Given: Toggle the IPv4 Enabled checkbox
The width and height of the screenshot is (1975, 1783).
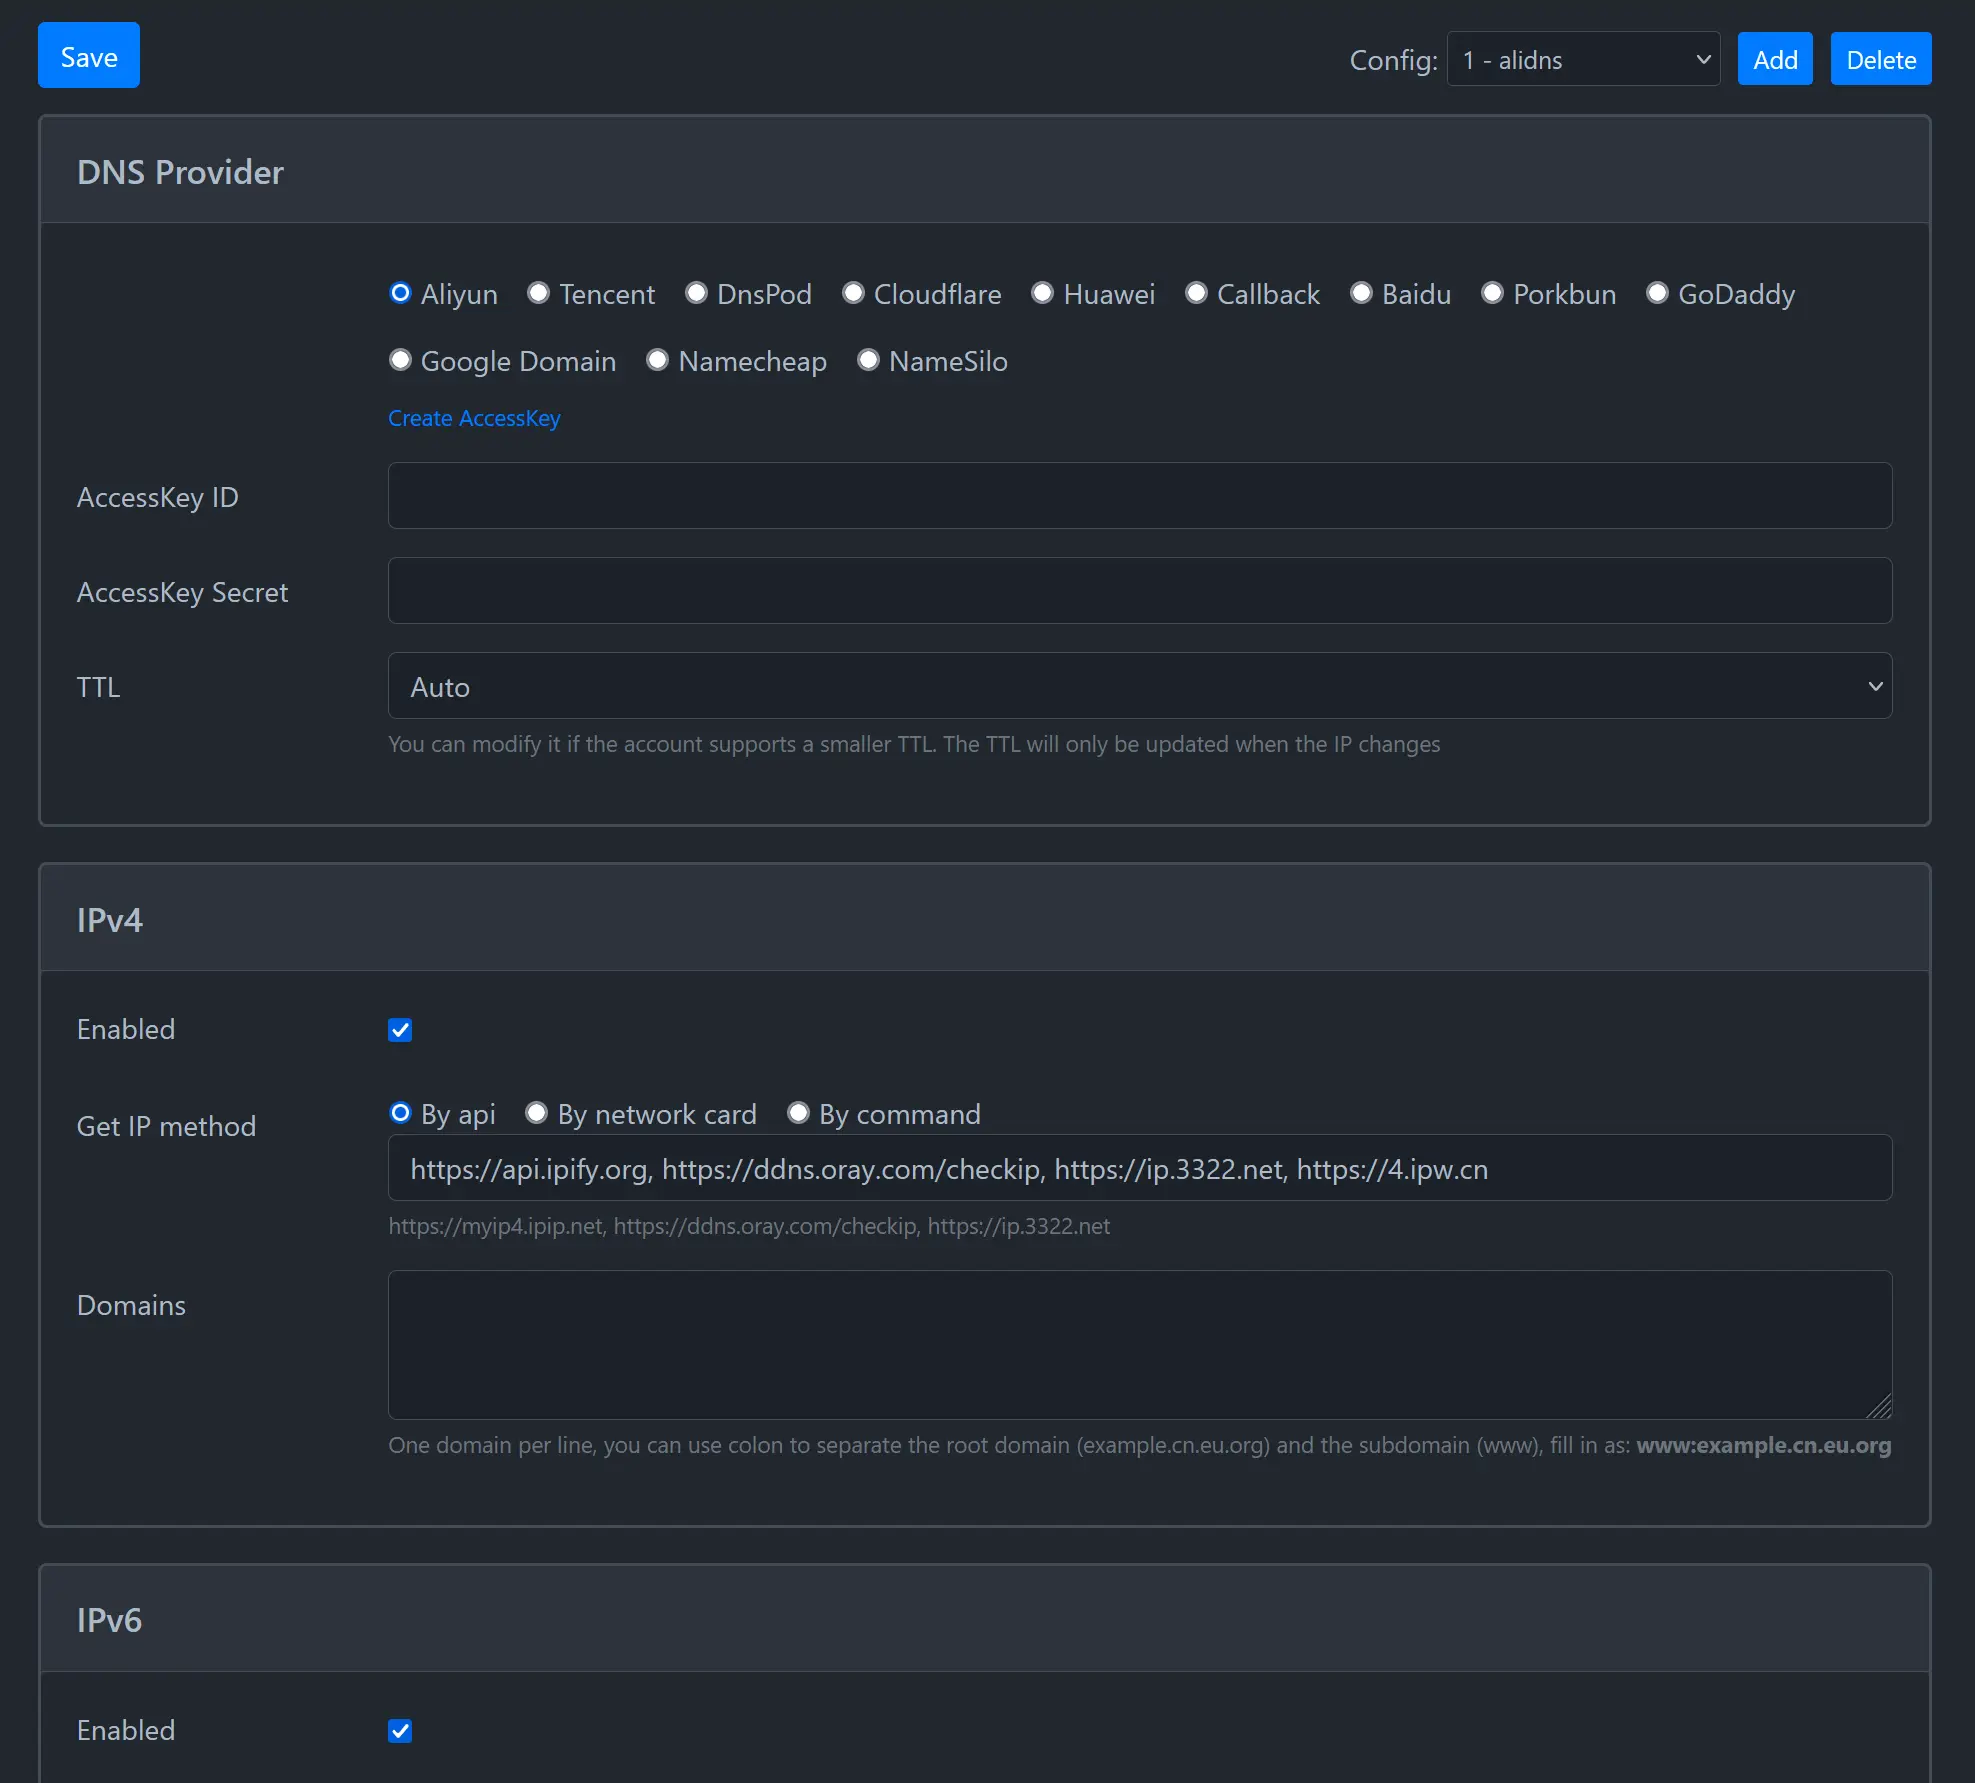Looking at the screenshot, I should [400, 1030].
